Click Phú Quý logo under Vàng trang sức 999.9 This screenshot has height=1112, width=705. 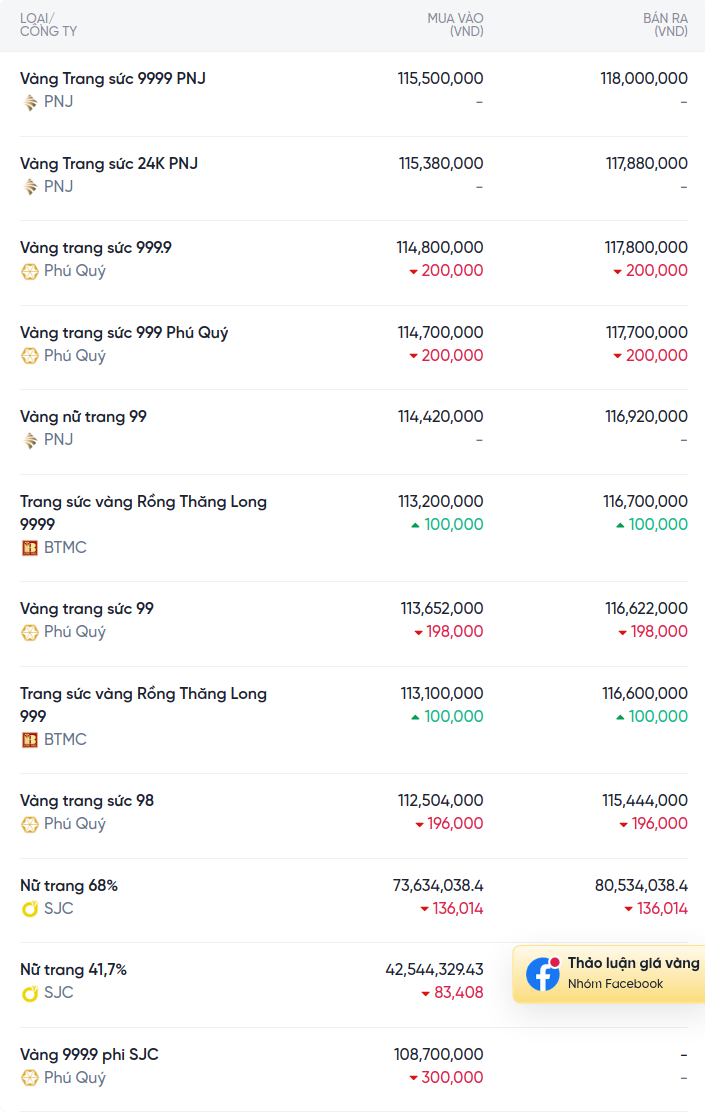coord(30,272)
